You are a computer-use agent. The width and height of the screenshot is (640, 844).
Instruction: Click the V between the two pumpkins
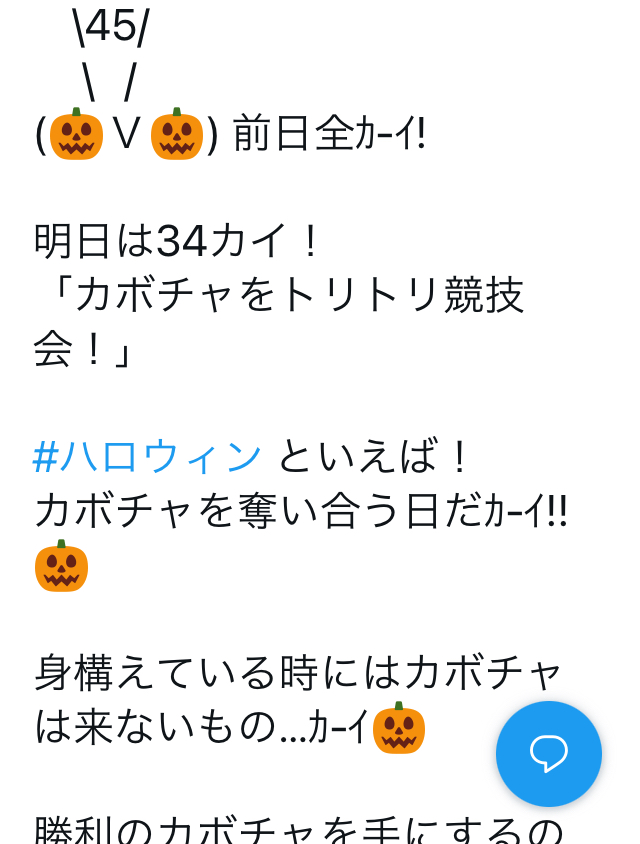tap(126, 134)
